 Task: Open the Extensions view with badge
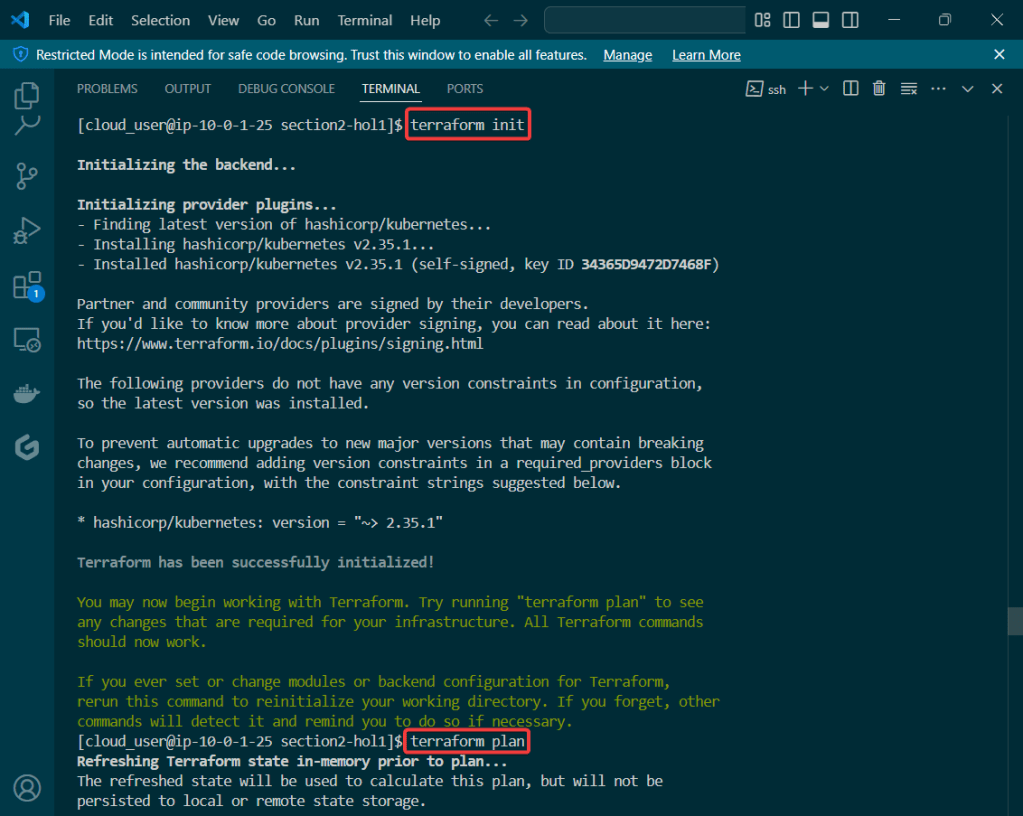tap(27, 286)
